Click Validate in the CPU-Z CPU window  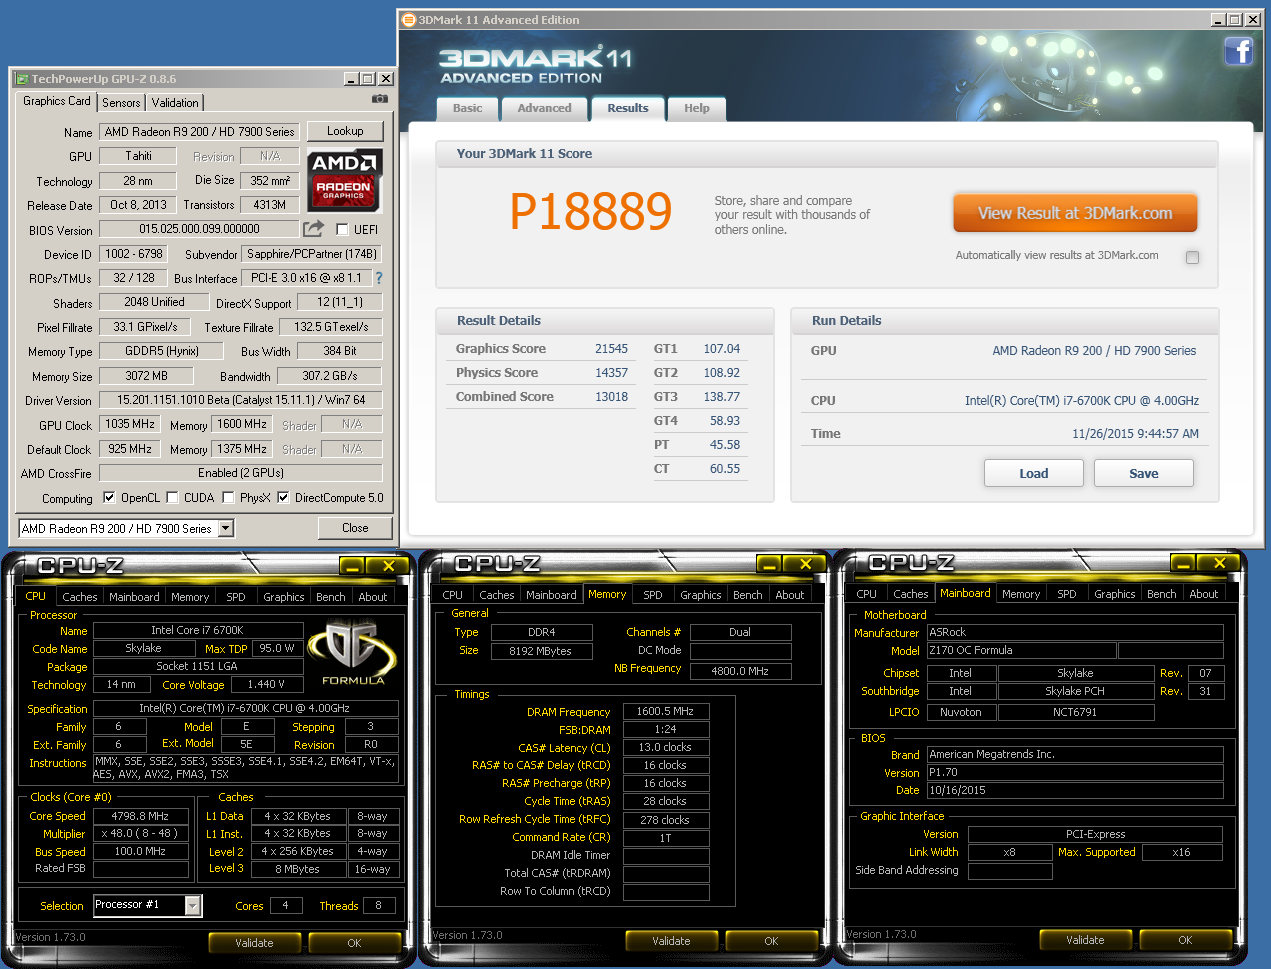coord(254,942)
